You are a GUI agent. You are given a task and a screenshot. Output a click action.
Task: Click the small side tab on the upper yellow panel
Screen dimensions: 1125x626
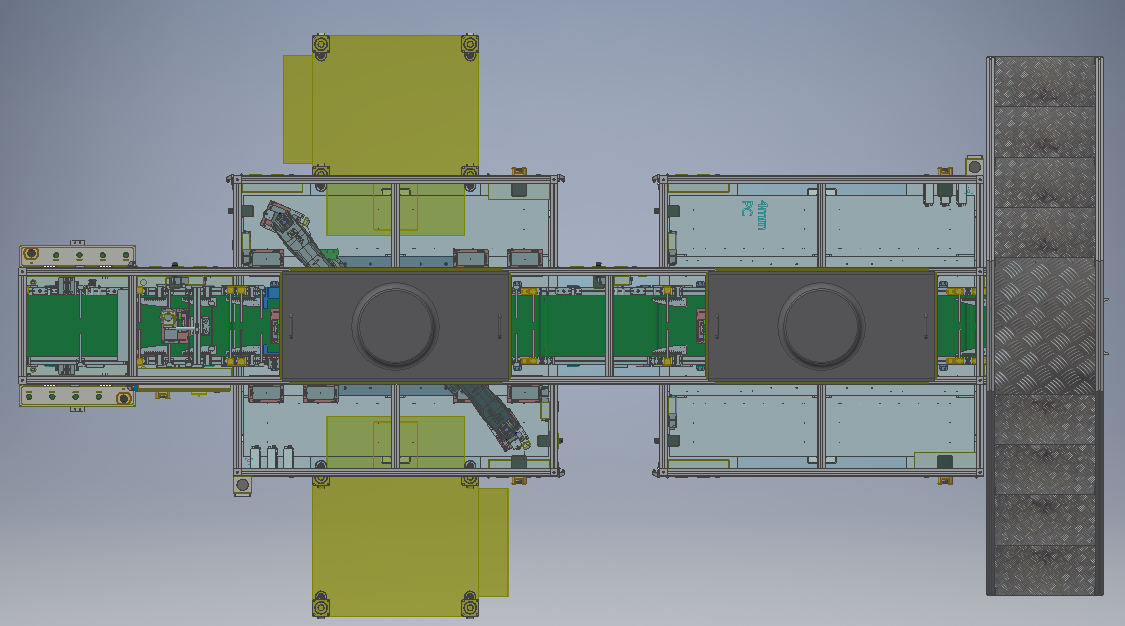click(x=297, y=109)
